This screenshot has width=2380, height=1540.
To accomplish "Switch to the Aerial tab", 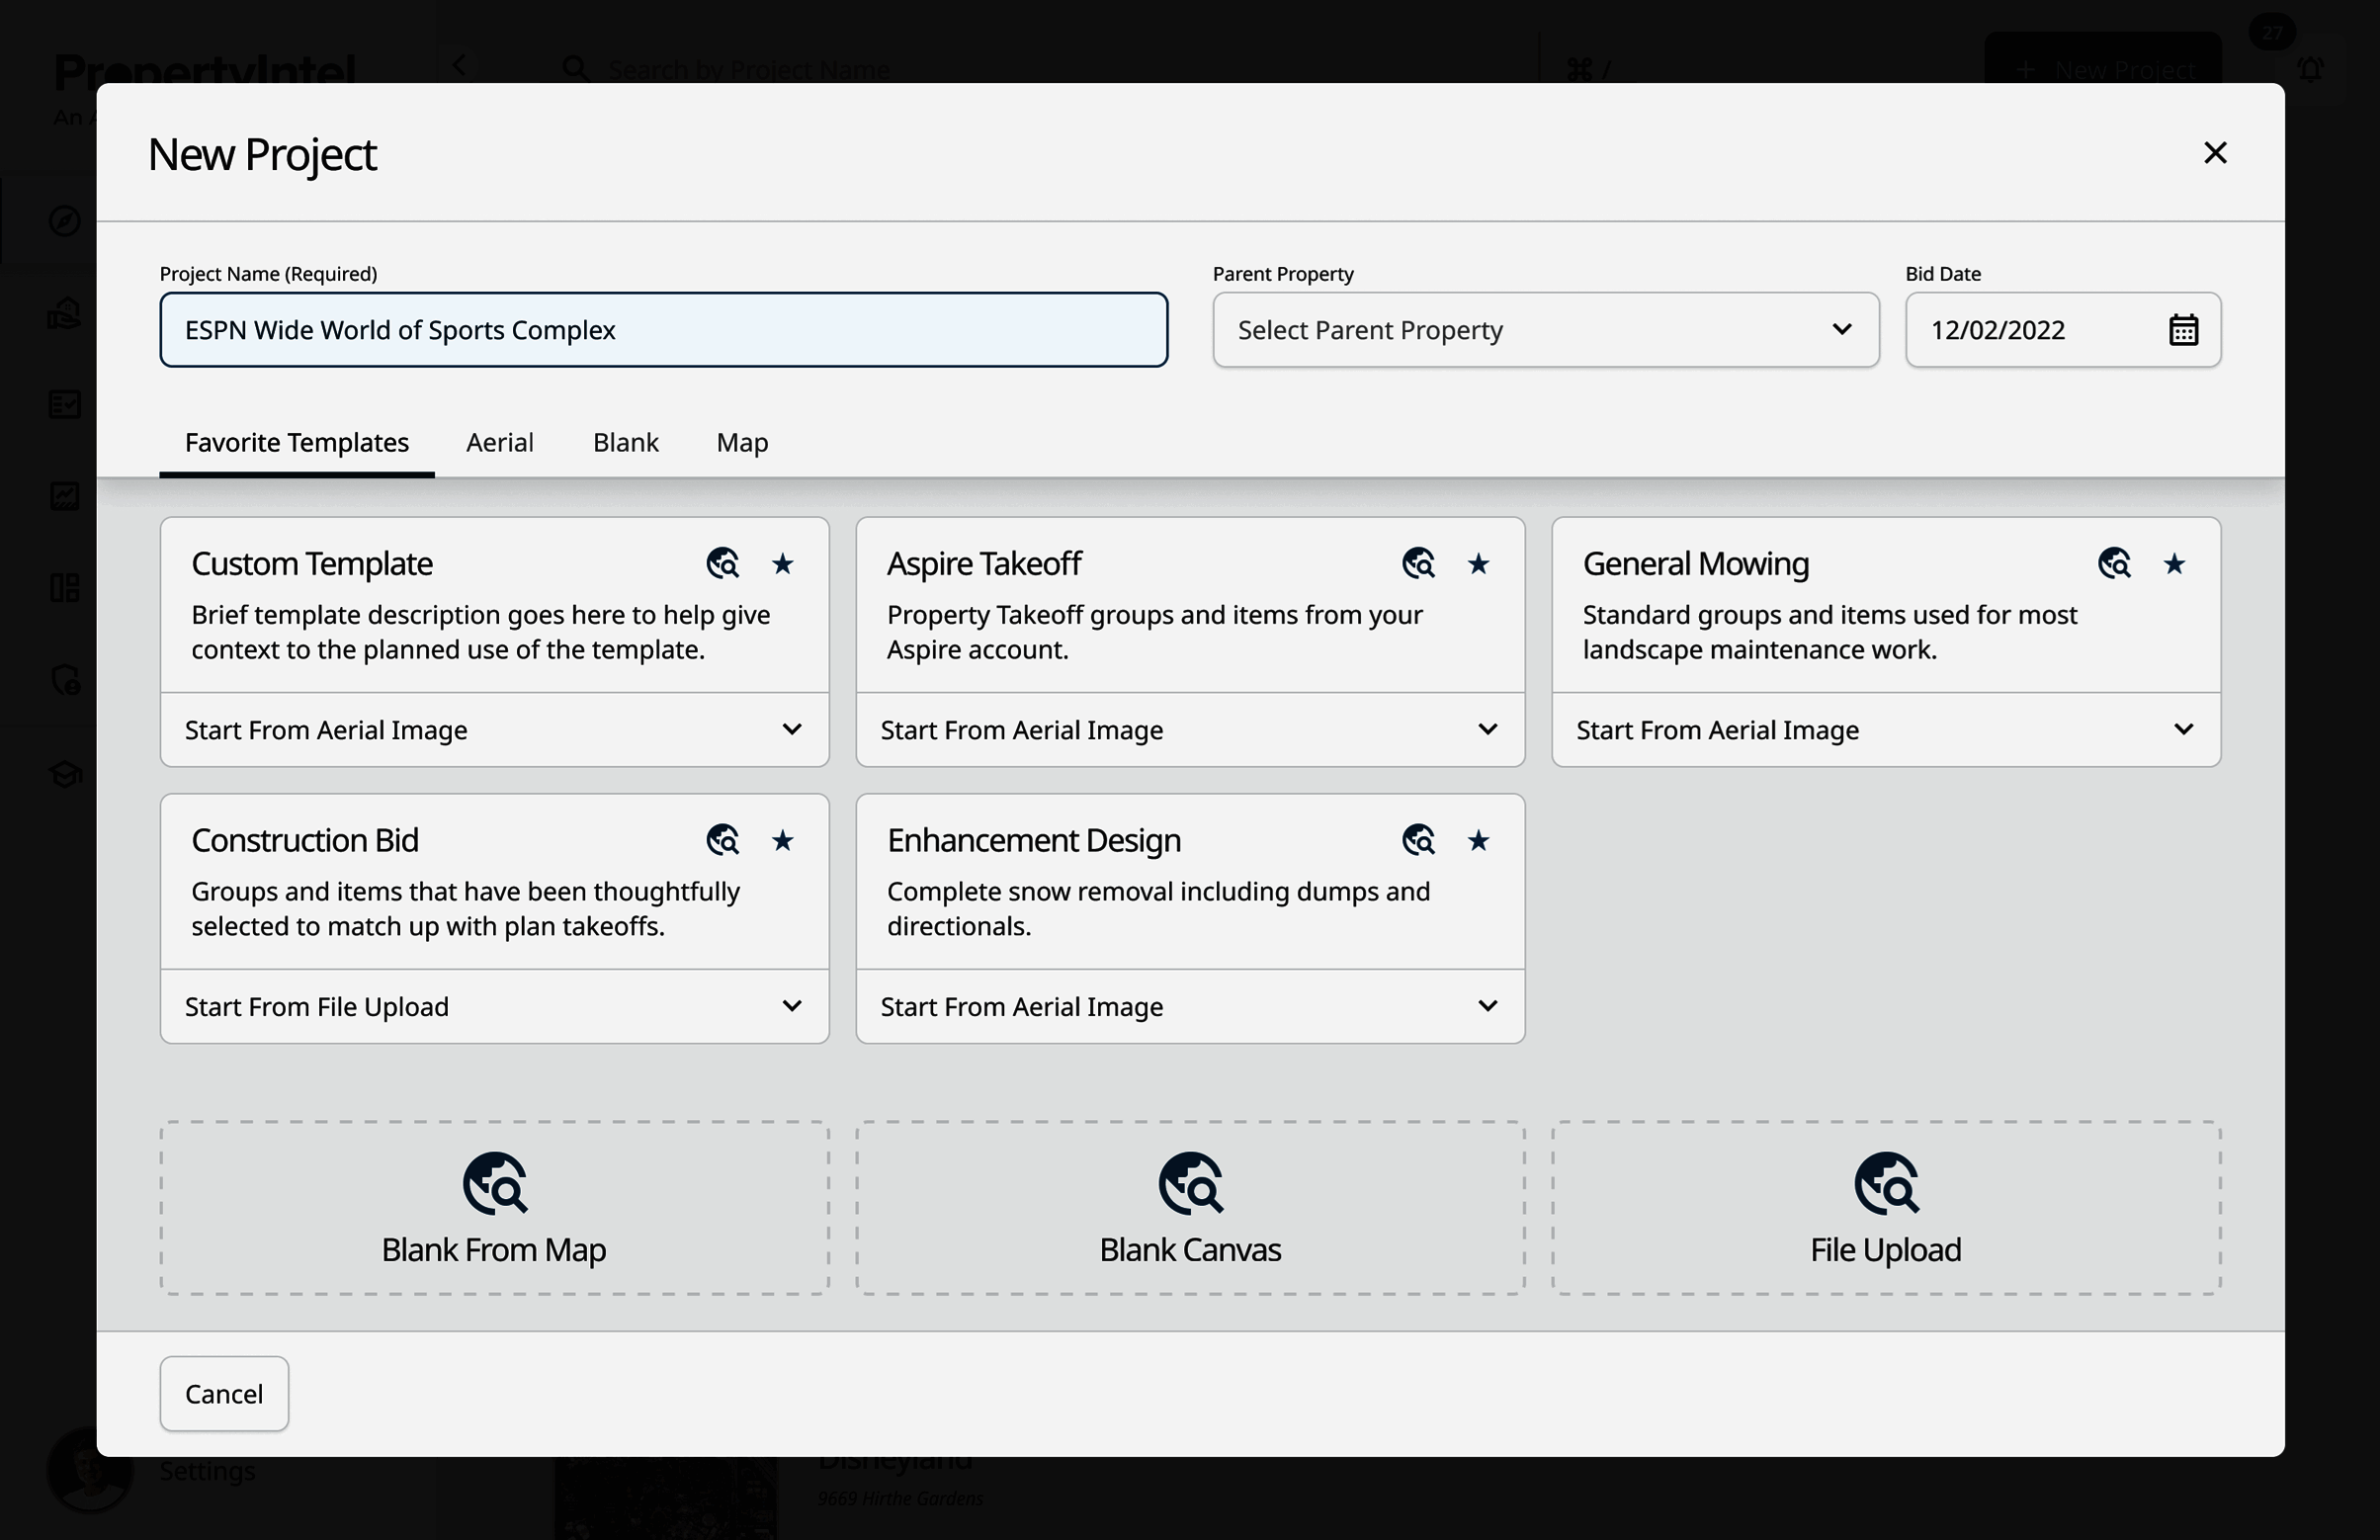I will tap(499, 442).
